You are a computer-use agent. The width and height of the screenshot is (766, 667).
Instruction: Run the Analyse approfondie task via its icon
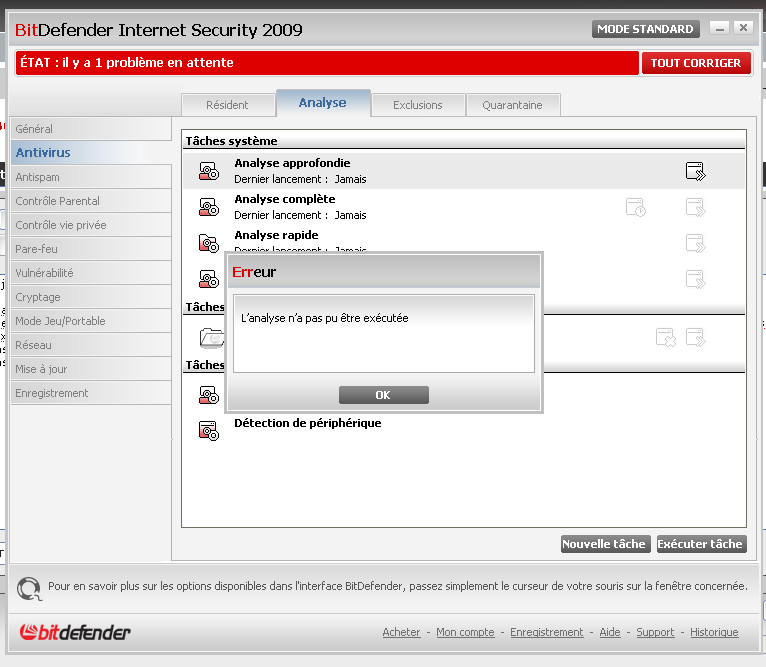695,172
